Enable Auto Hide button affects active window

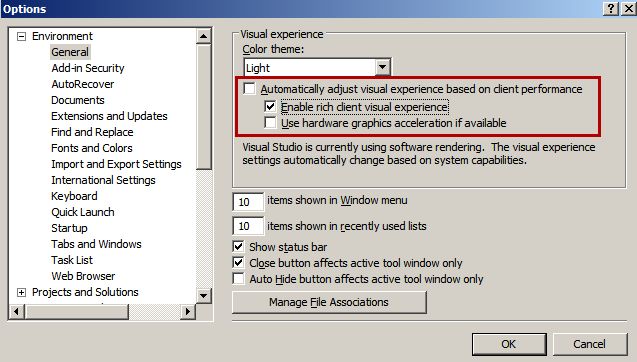point(238,279)
